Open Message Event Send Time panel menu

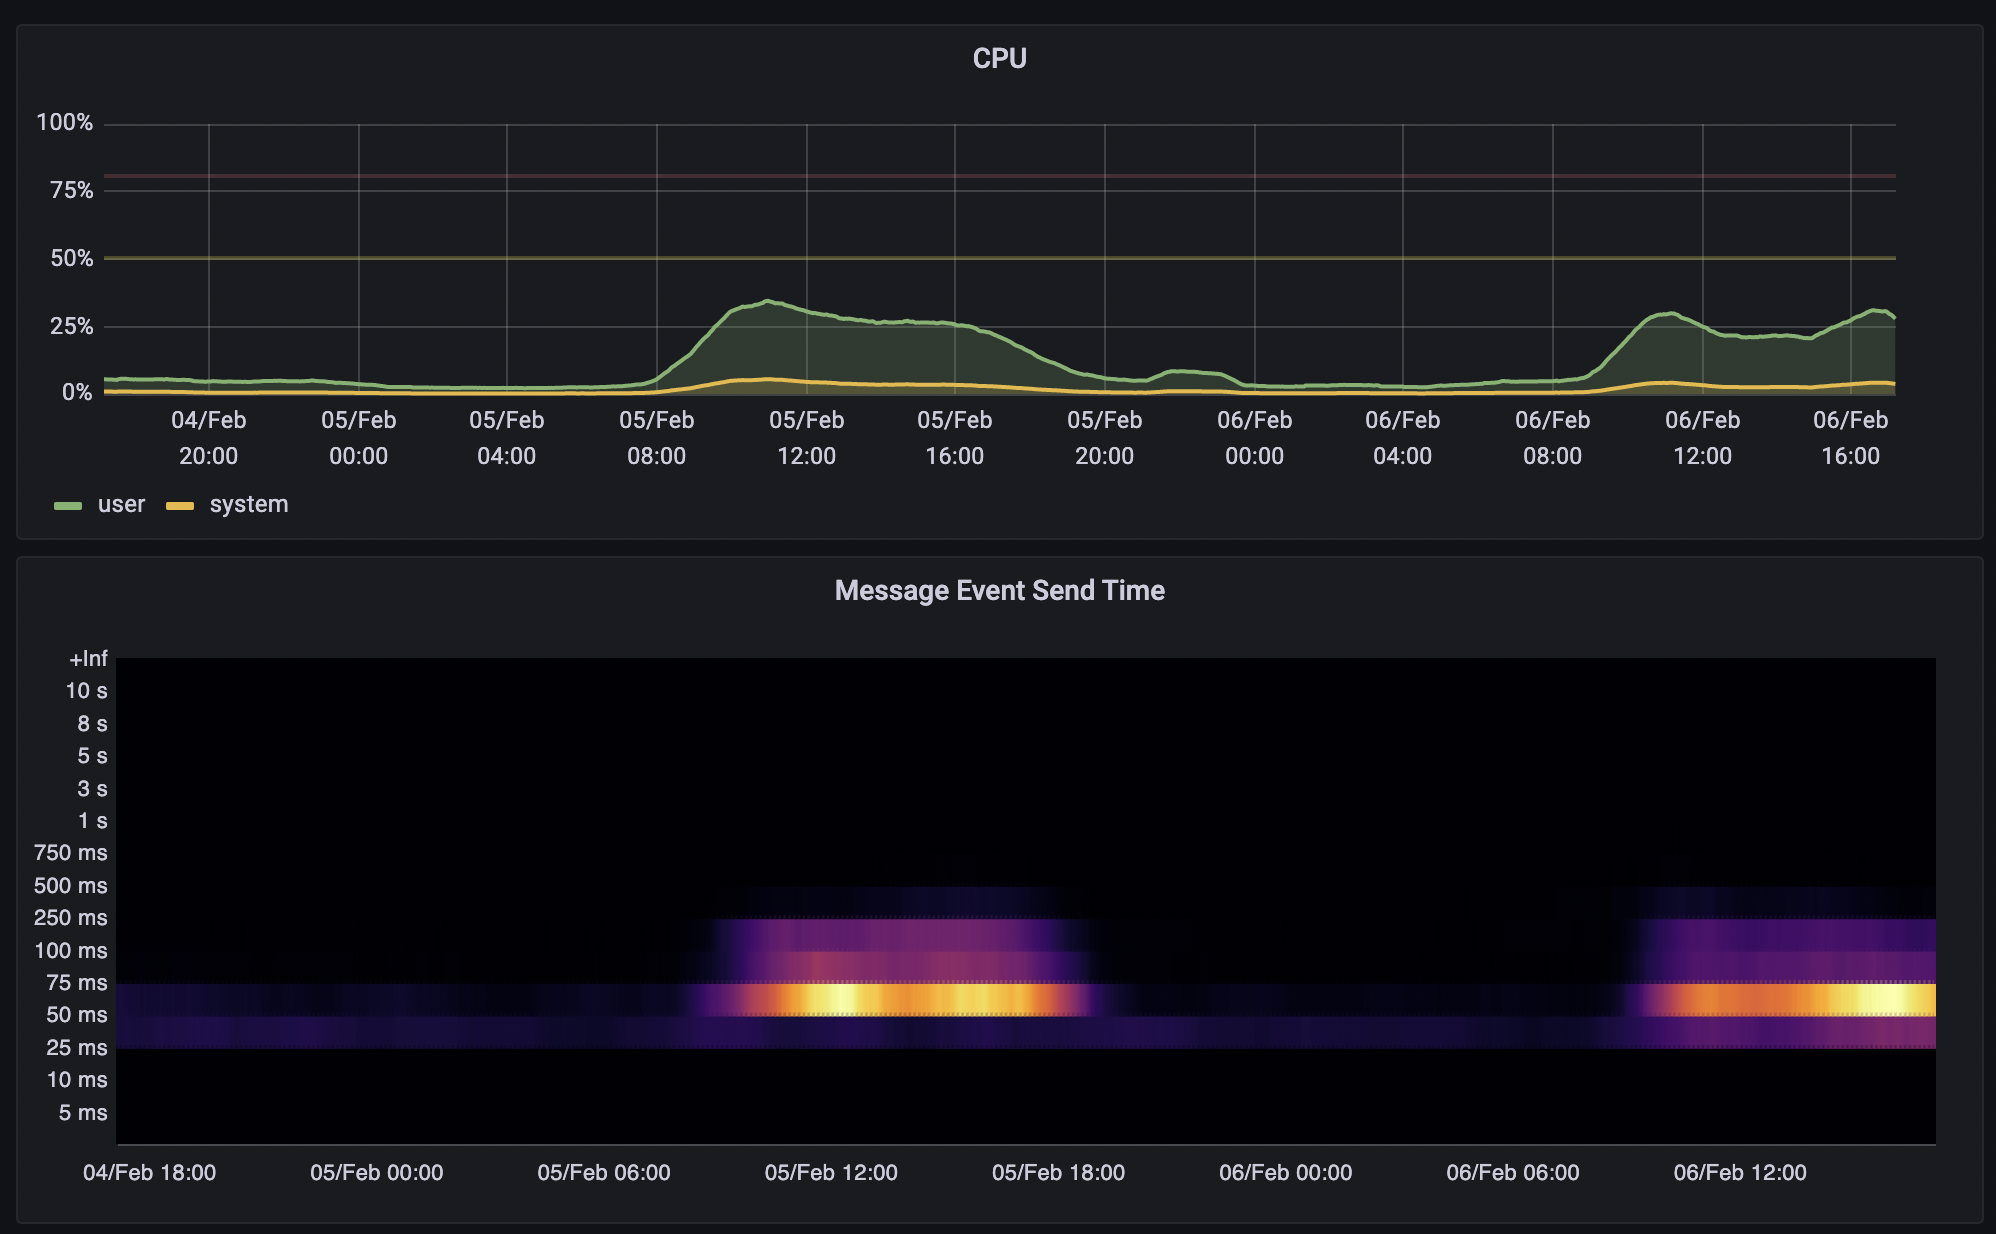click(999, 591)
